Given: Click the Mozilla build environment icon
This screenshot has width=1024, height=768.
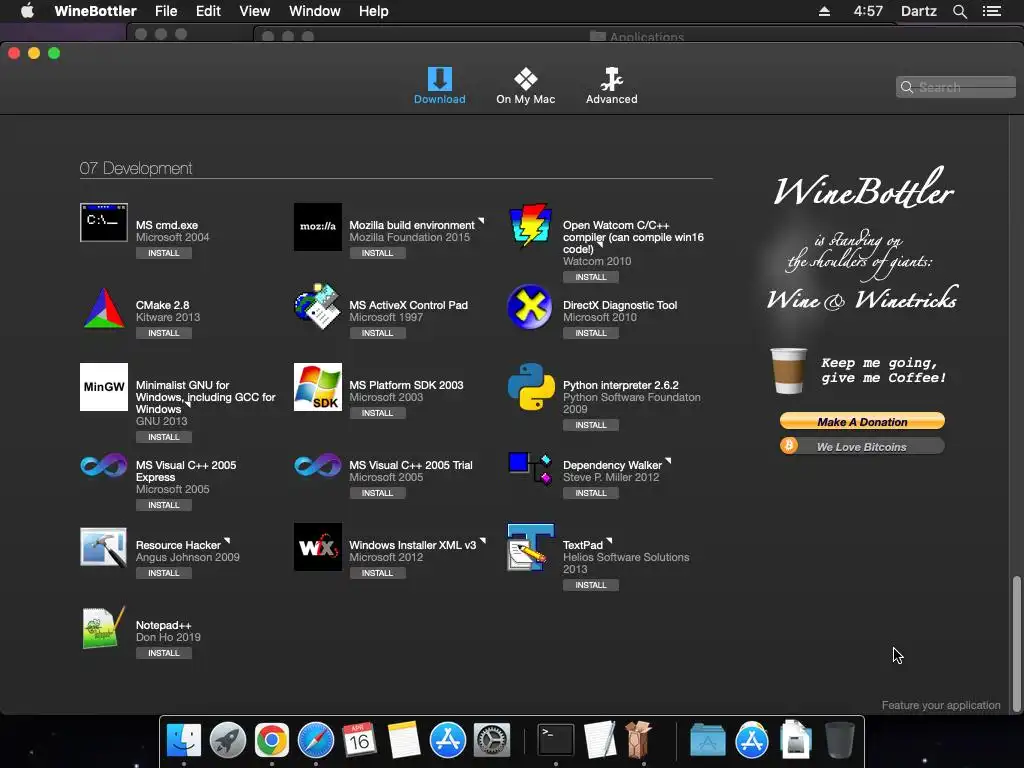Looking at the screenshot, I should click(317, 227).
